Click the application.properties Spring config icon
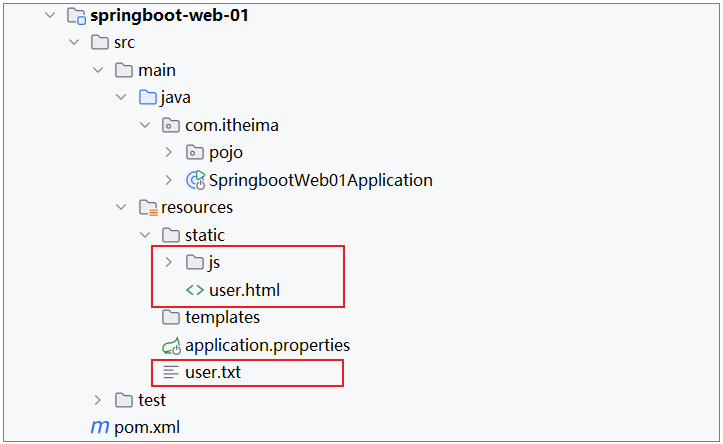 170,345
